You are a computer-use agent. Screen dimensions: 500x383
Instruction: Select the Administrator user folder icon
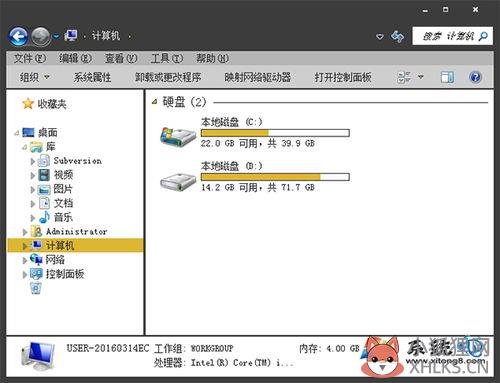point(36,231)
